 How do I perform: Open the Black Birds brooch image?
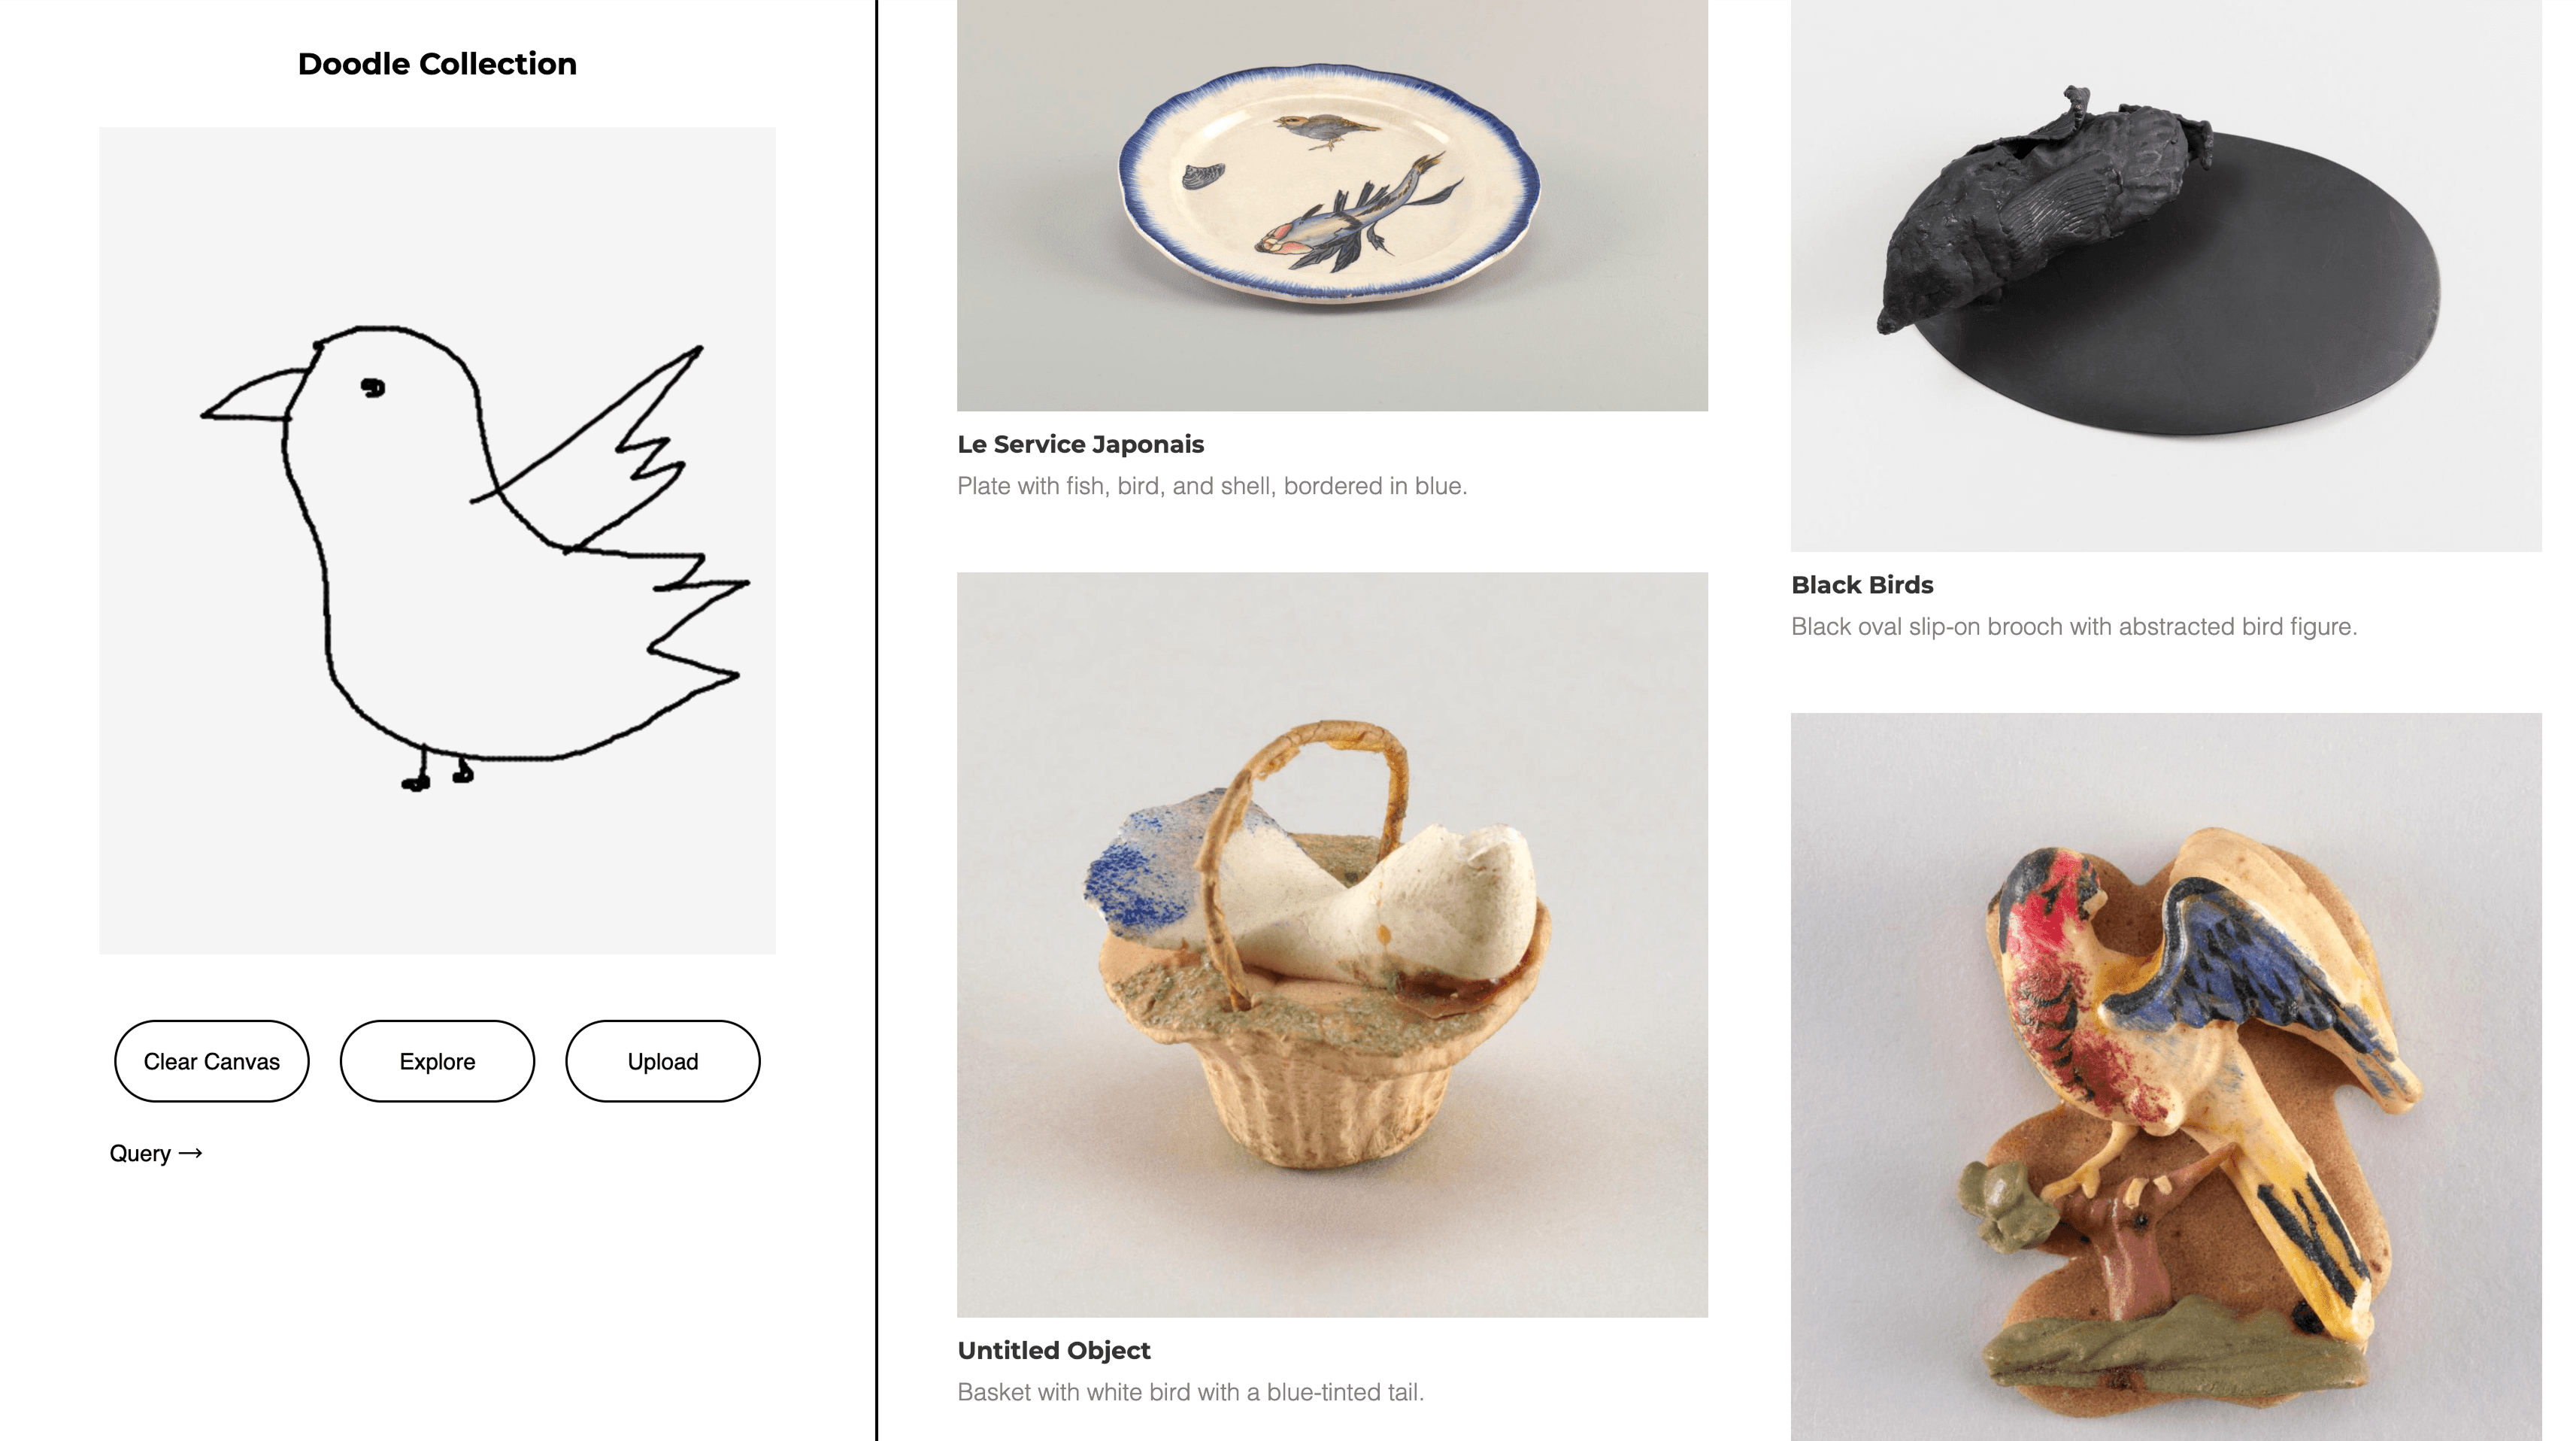point(2166,275)
